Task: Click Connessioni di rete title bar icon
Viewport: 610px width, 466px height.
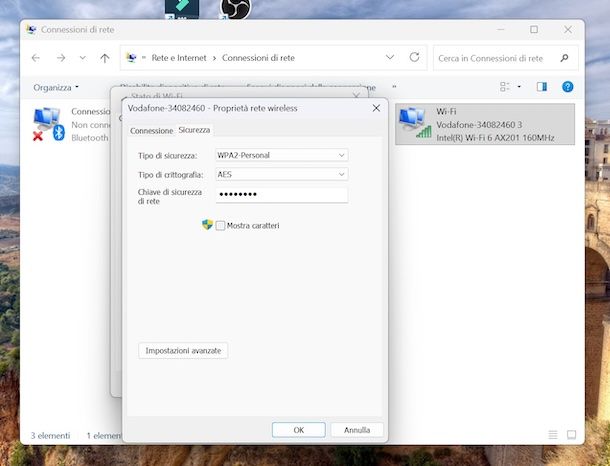Action: point(31,30)
